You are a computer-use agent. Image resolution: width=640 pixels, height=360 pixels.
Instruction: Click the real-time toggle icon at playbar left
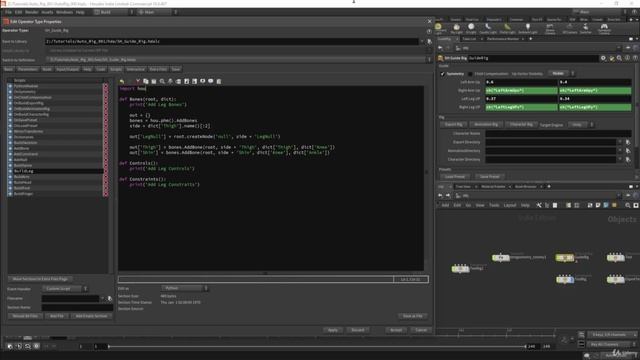tap(10, 346)
